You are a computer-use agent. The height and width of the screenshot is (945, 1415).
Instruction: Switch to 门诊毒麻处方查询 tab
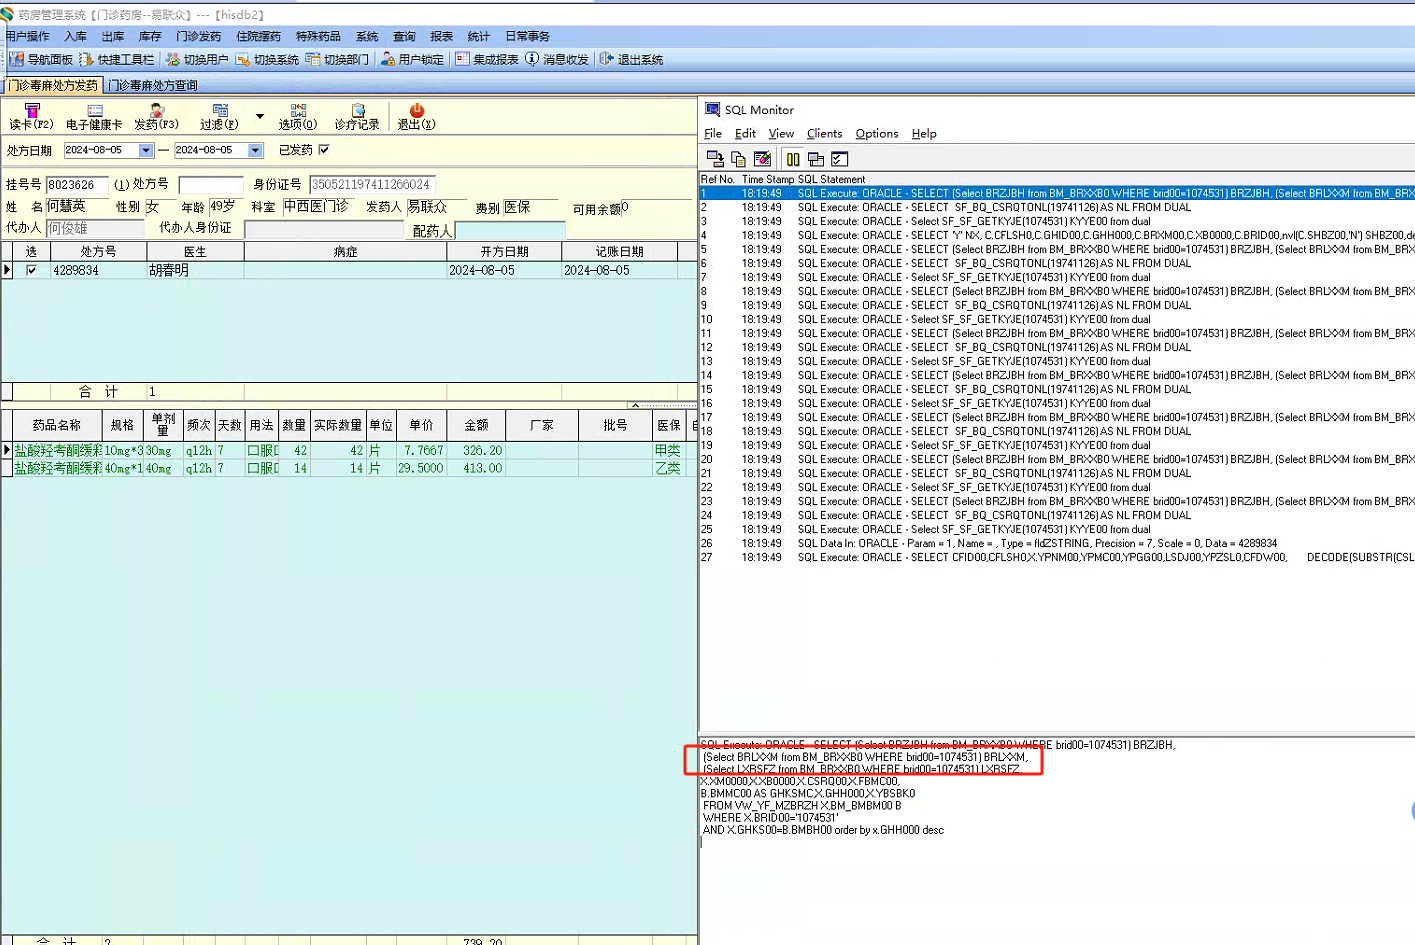153,86
